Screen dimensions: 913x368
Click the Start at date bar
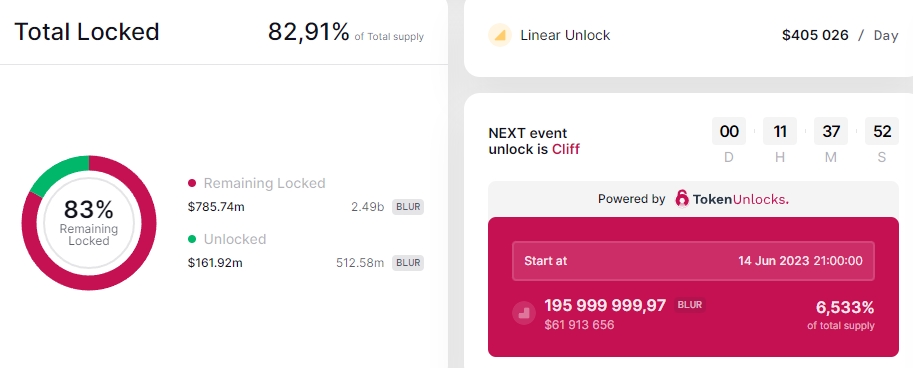pyautogui.click(x=693, y=261)
